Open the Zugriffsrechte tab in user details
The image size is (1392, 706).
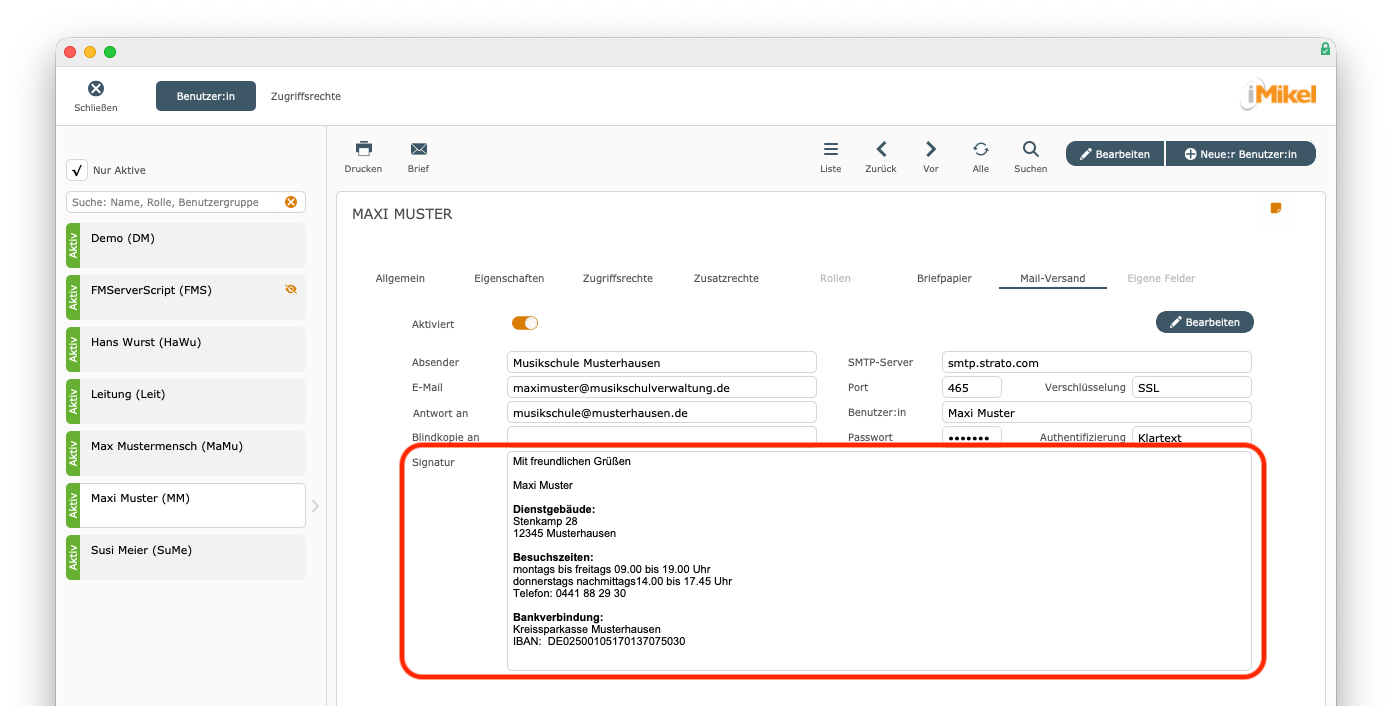click(x=618, y=278)
